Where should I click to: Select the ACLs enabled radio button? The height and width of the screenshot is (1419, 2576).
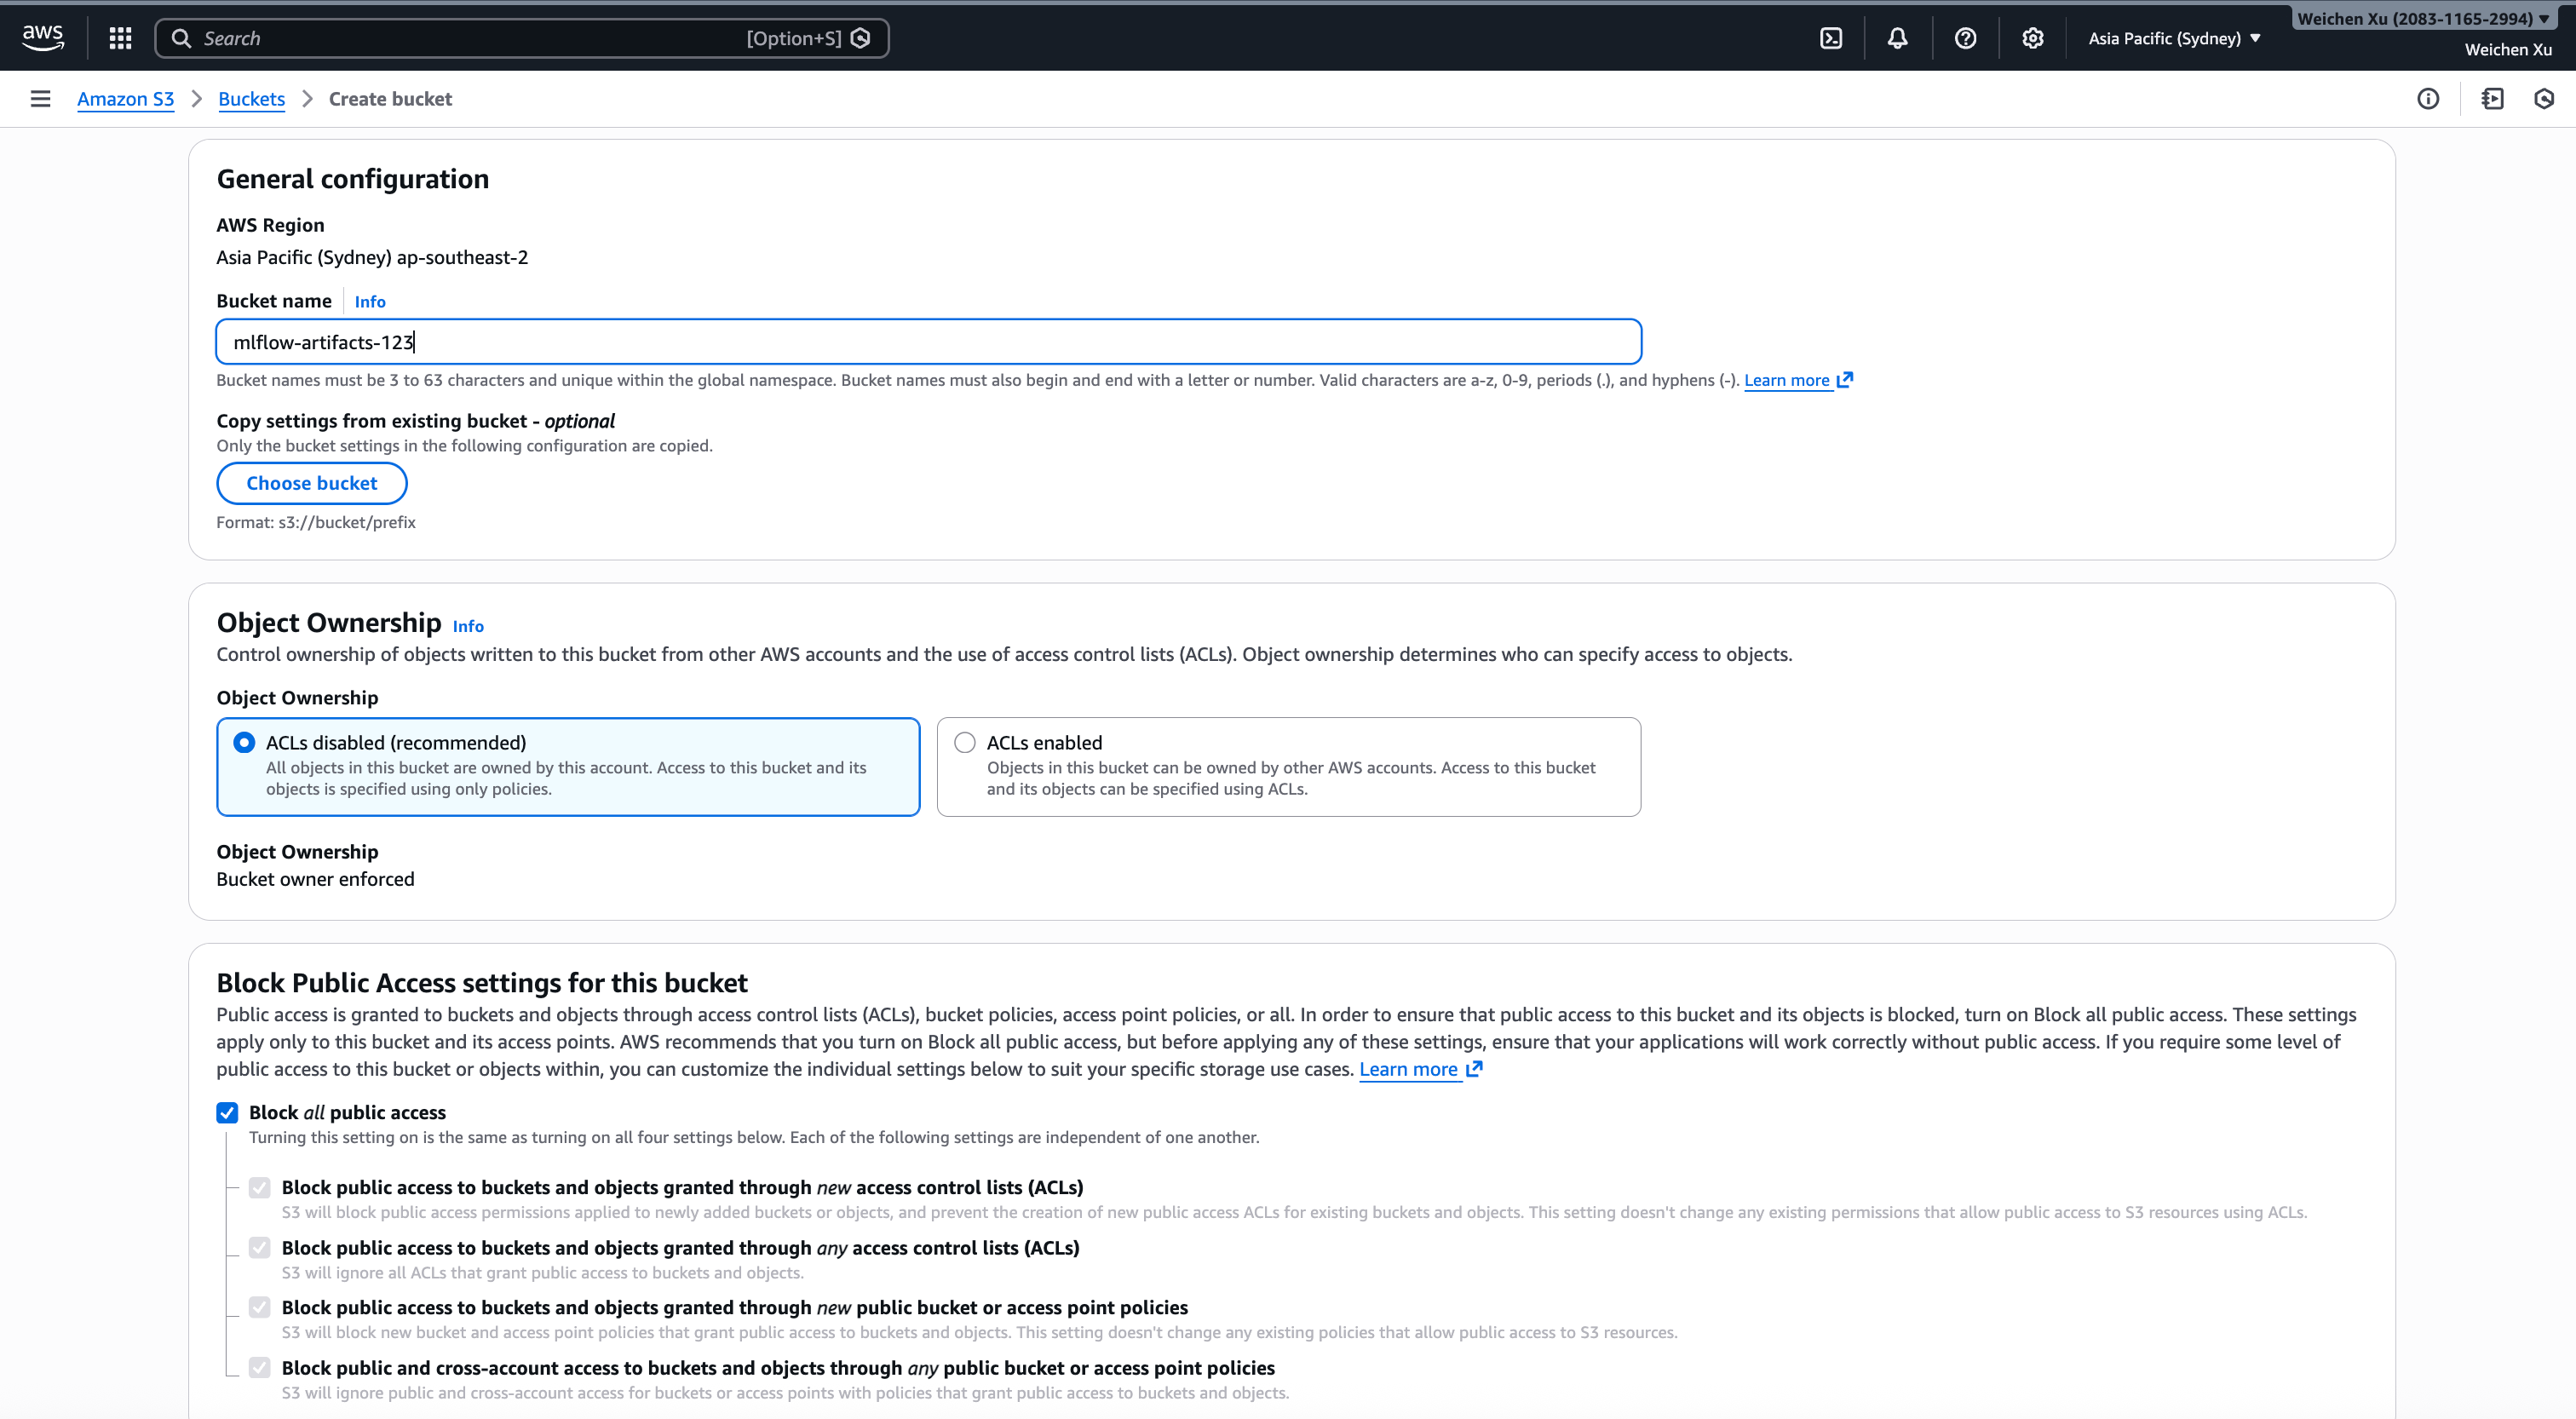pyautogui.click(x=964, y=741)
